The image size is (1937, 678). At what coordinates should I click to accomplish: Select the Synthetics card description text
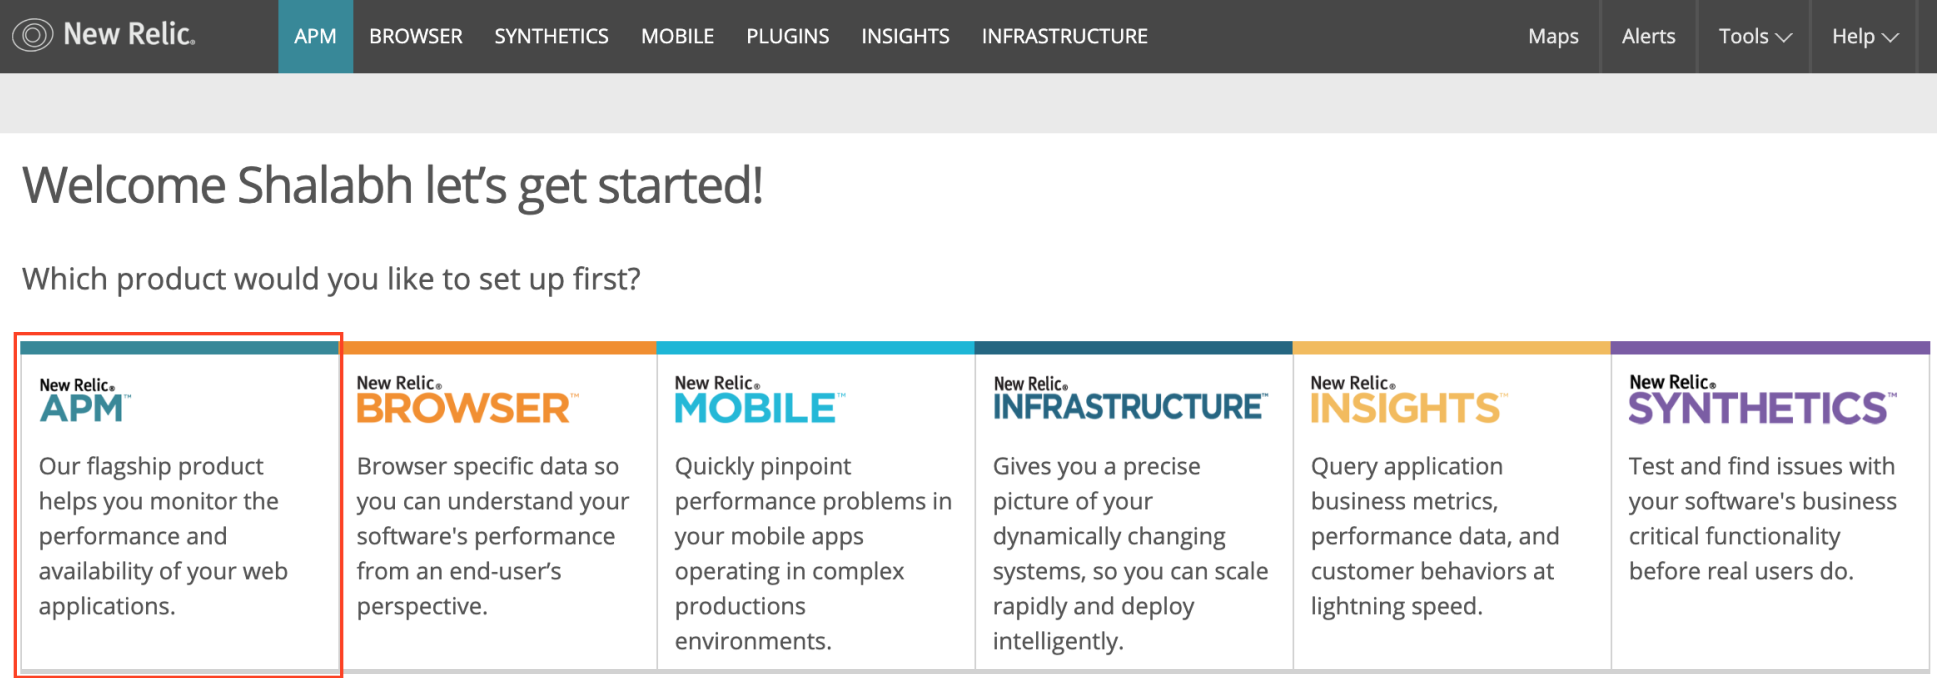(1761, 518)
